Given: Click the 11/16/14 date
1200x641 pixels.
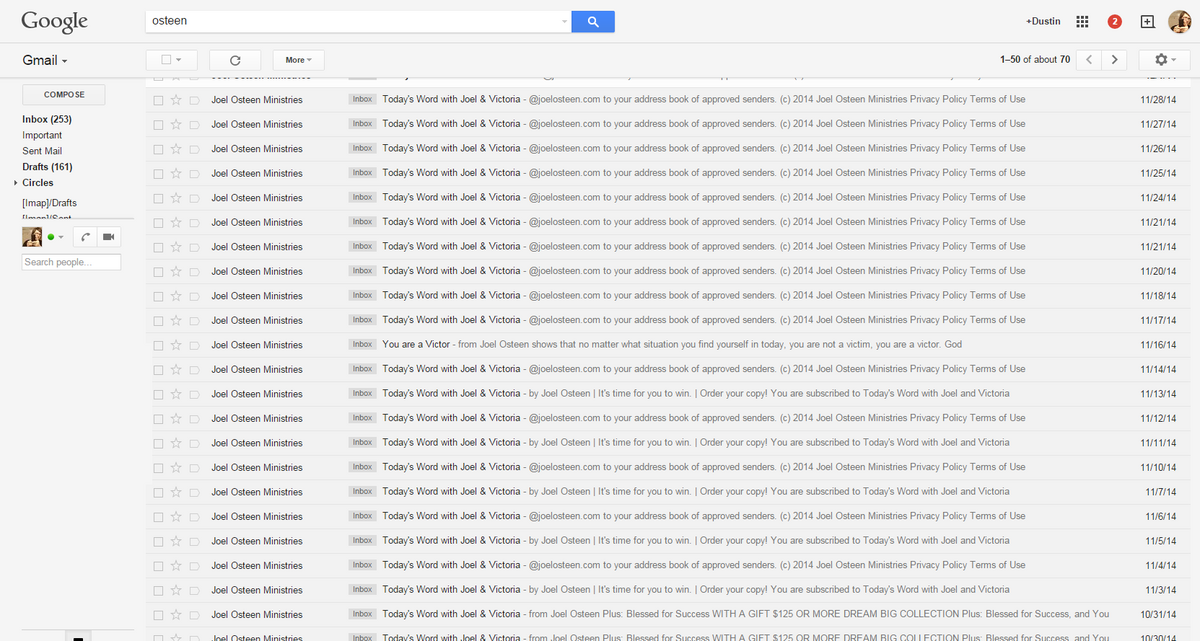Looking at the screenshot, I should pyautogui.click(x=1158, y=345).
